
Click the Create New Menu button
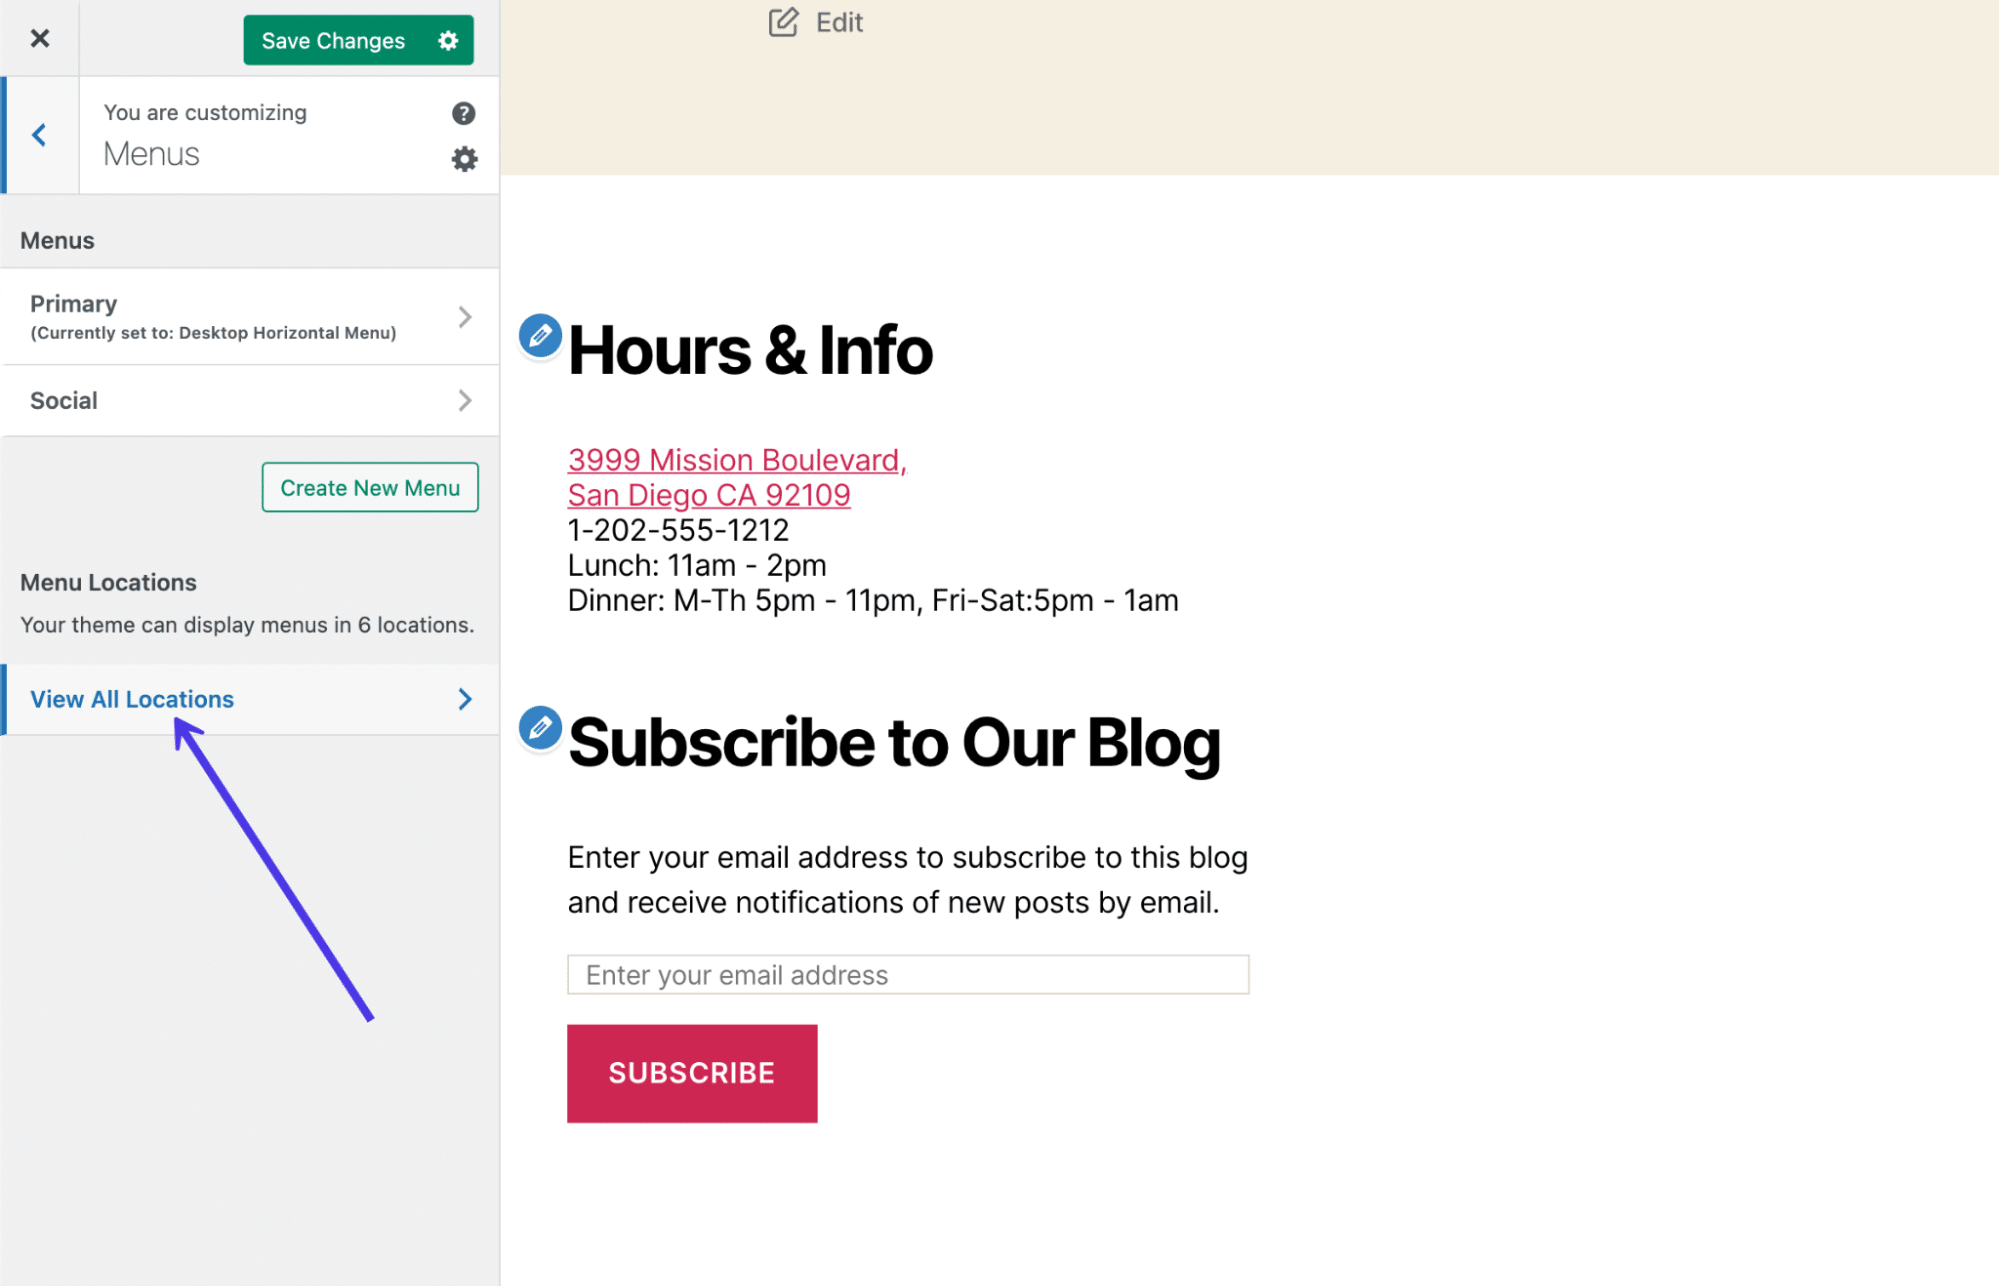[370, 485]
